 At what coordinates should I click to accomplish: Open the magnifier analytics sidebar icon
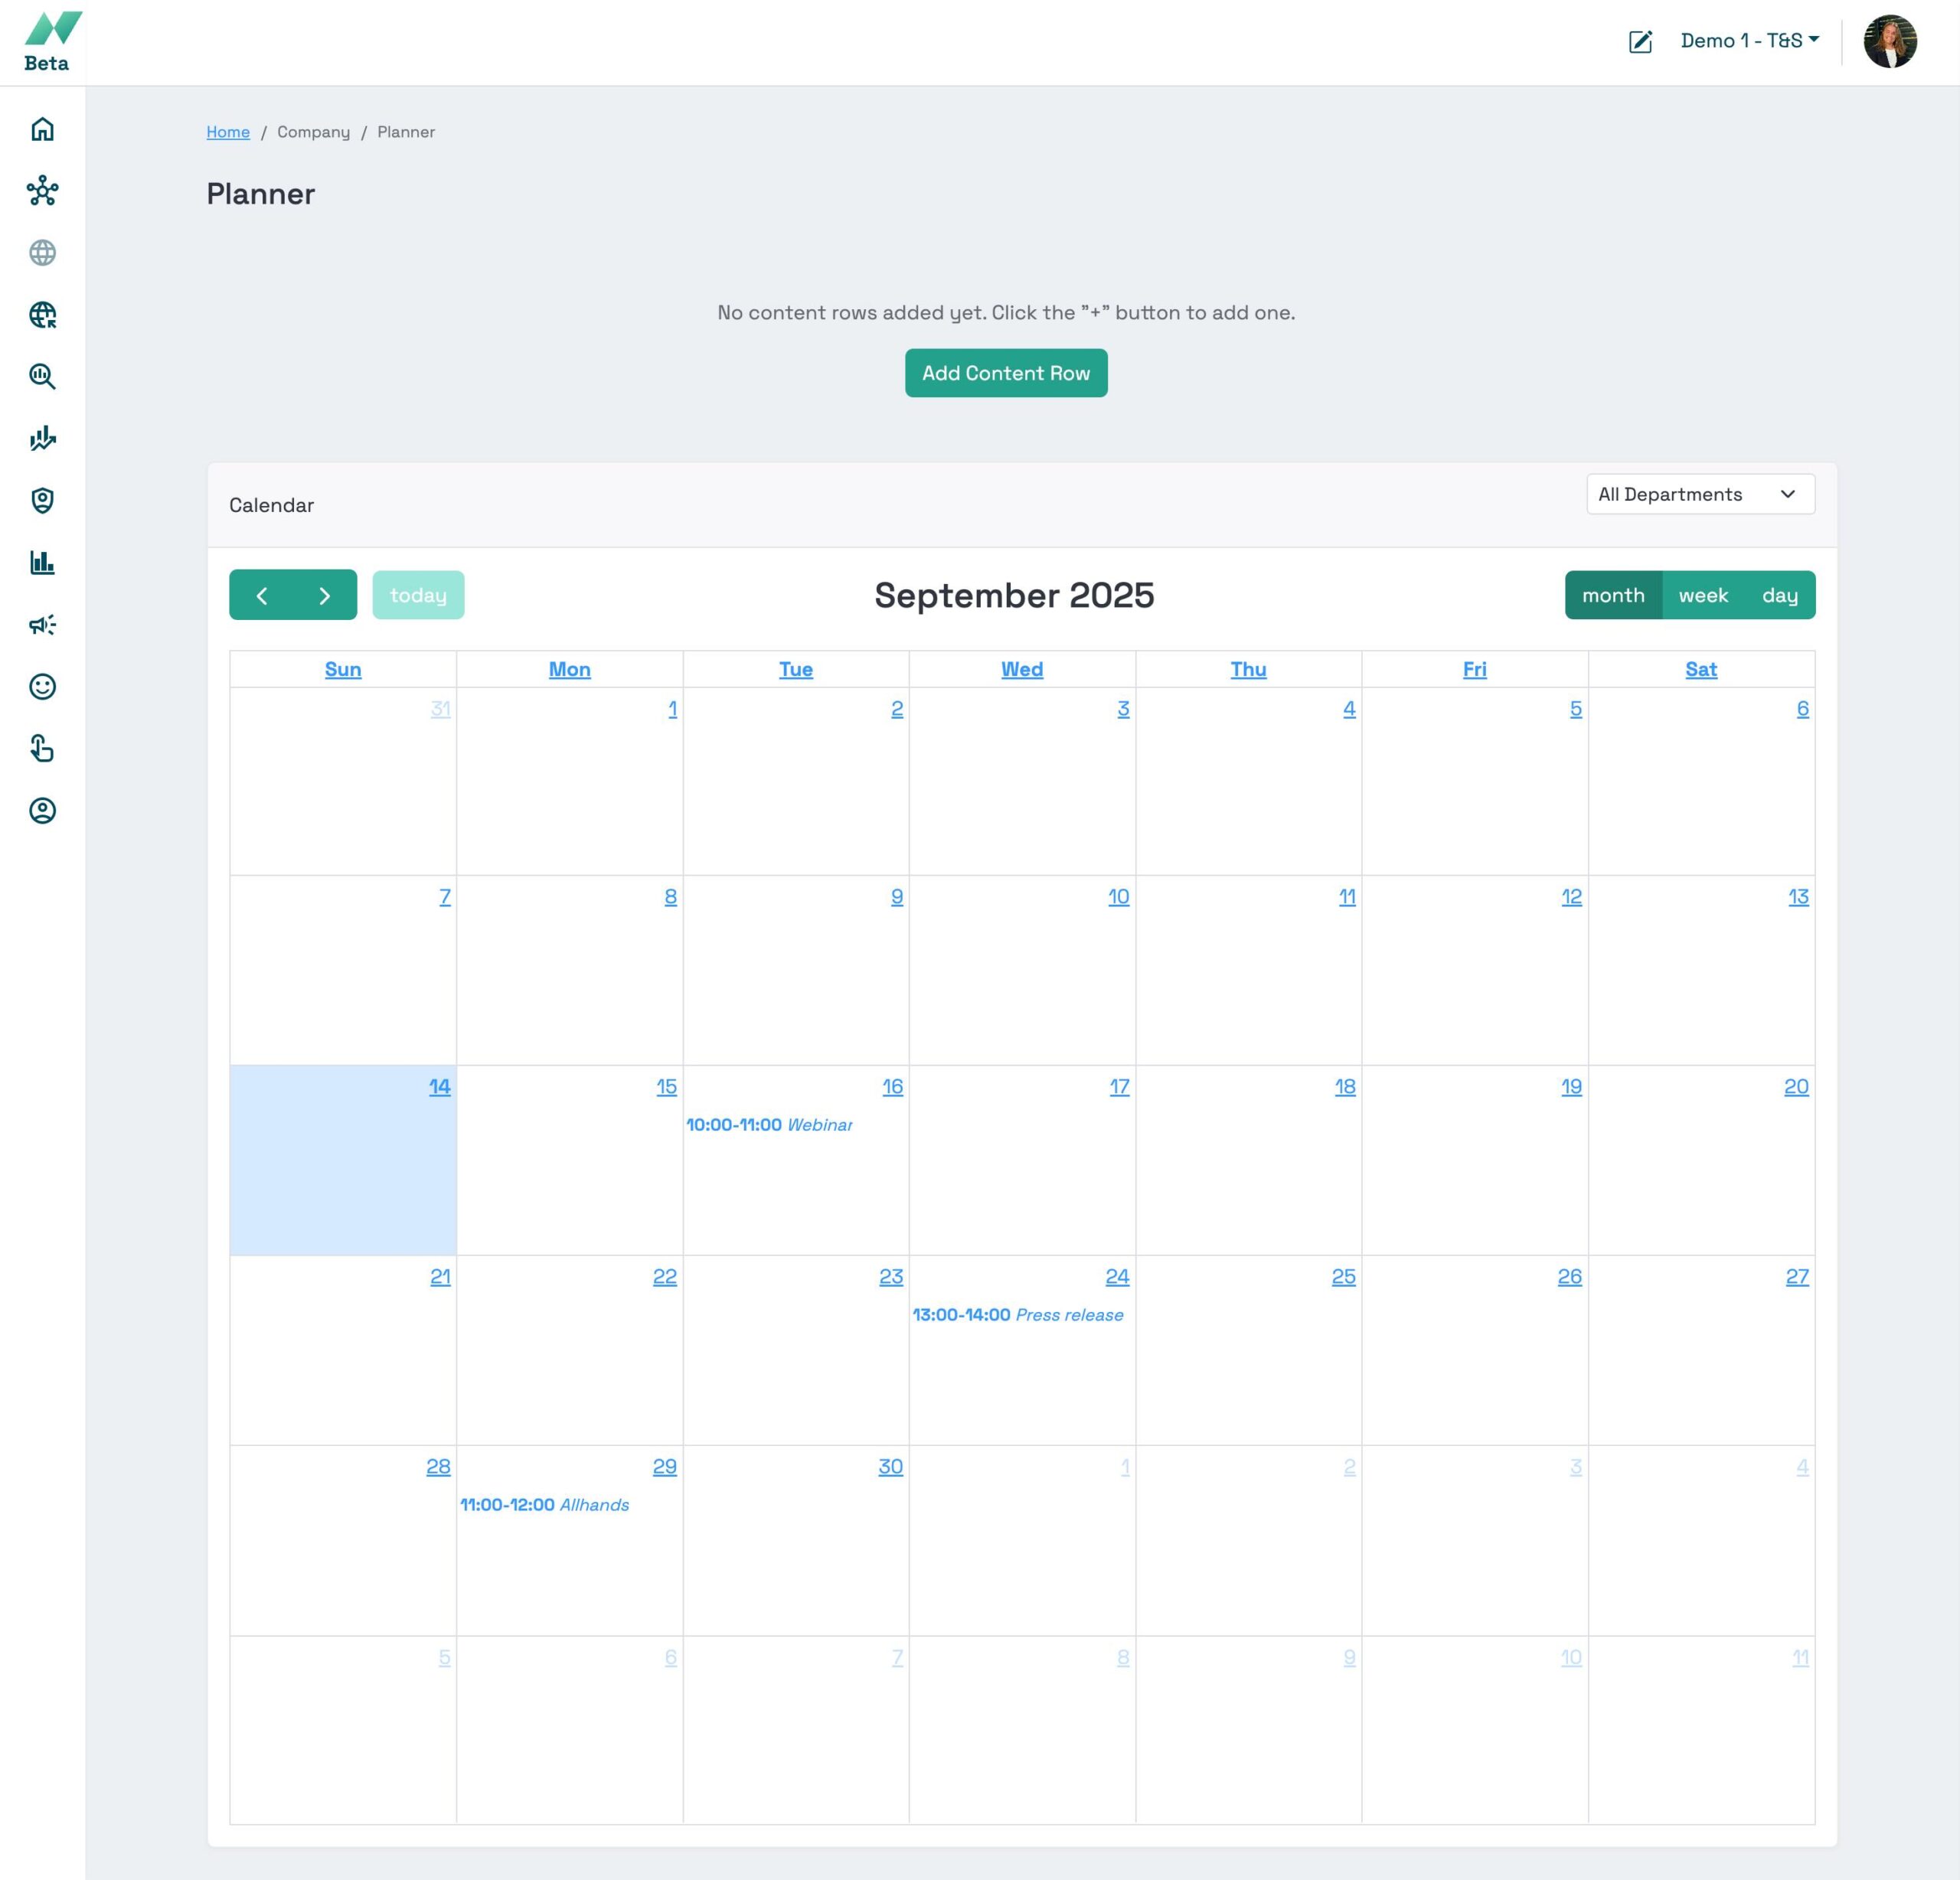coord(42,376)
